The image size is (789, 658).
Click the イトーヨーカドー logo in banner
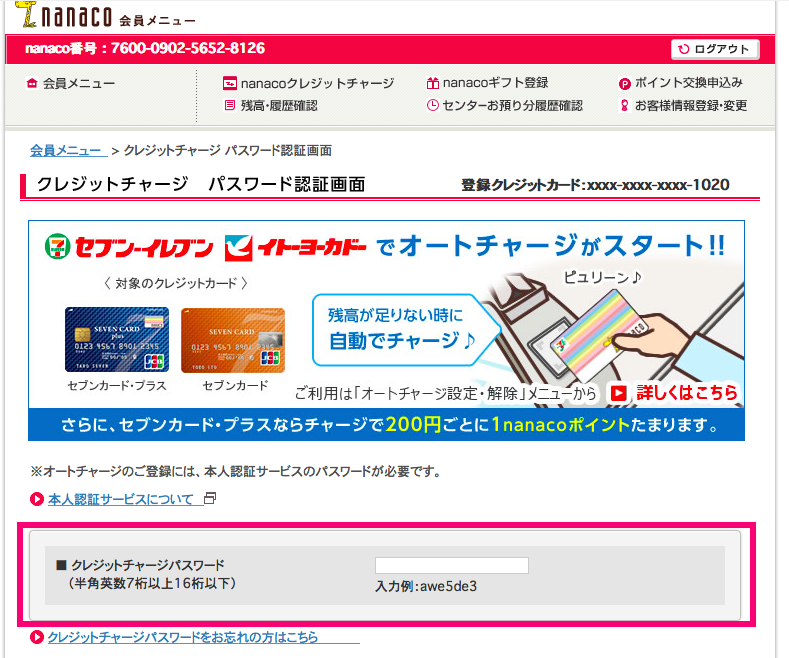click(x=295, y=248)
